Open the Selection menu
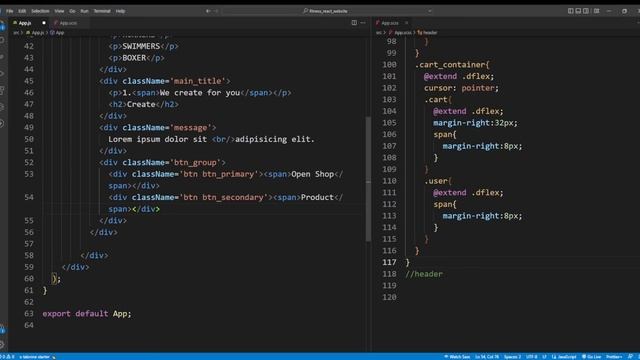 pyautogui.click(x=40, y=11)
